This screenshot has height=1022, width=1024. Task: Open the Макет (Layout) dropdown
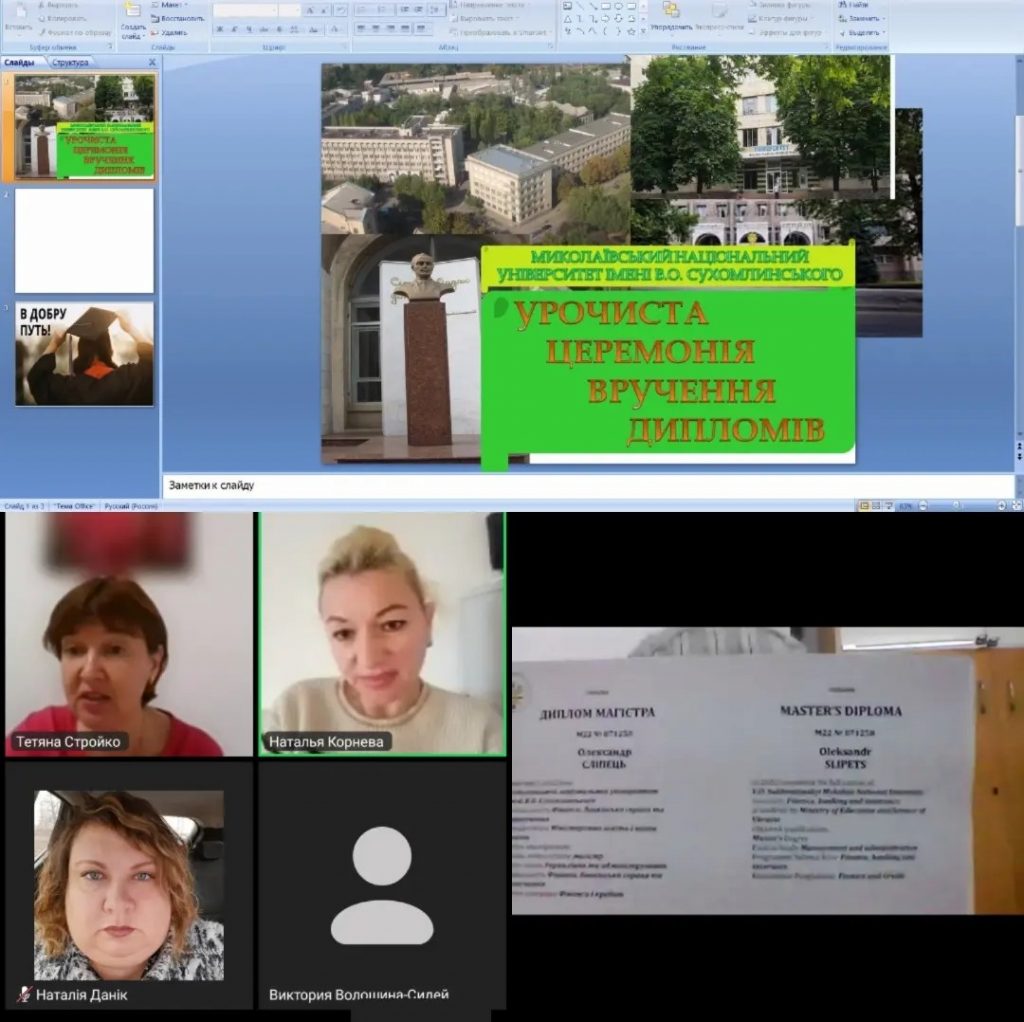coord(172,5)
